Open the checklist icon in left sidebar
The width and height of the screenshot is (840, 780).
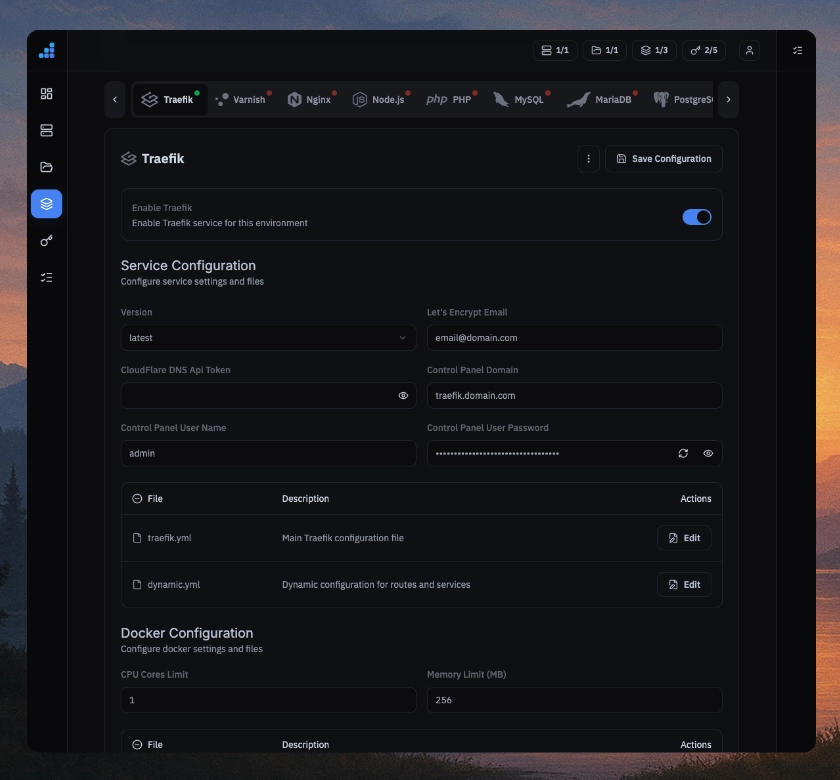pos(46,277)
